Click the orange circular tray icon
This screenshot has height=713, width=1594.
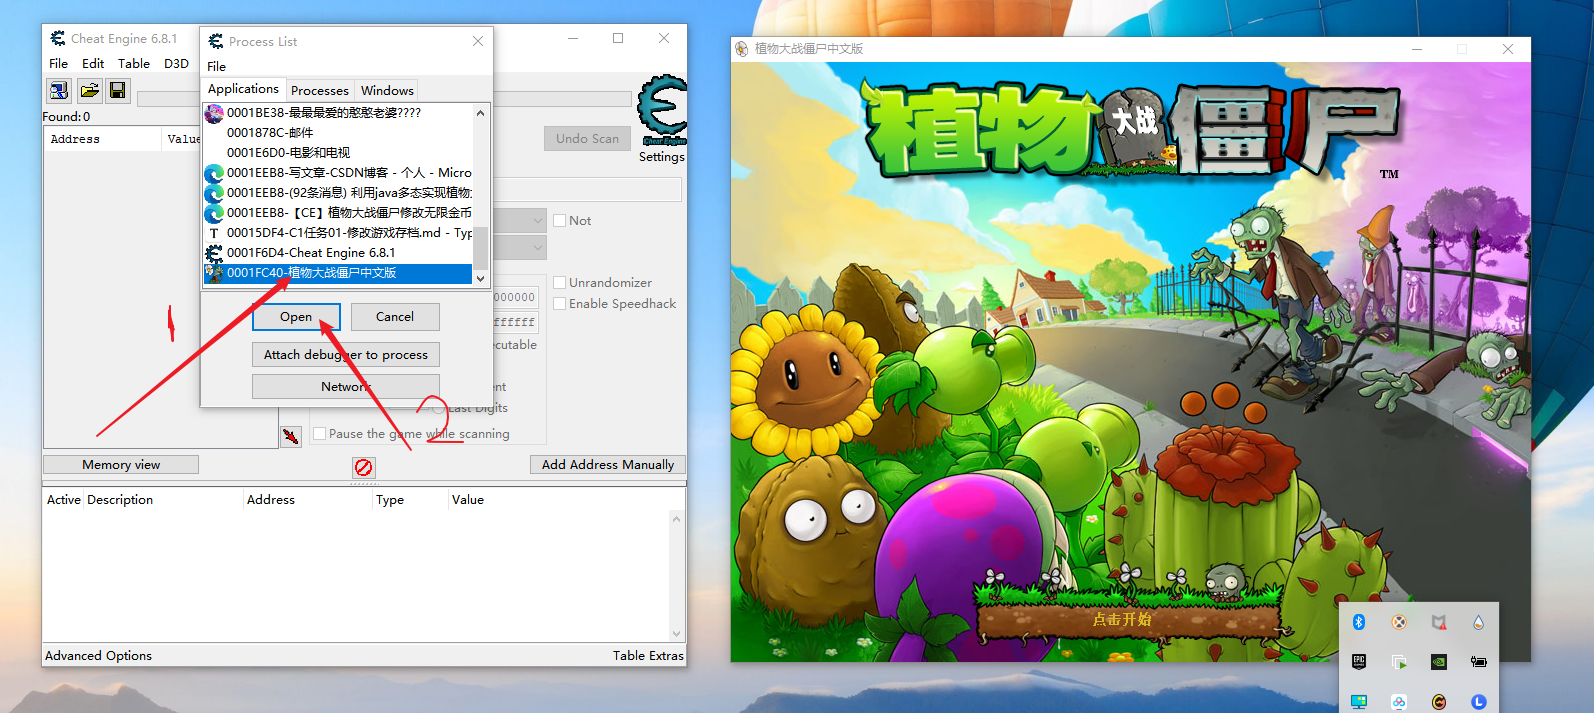[x=1399, y=622]
